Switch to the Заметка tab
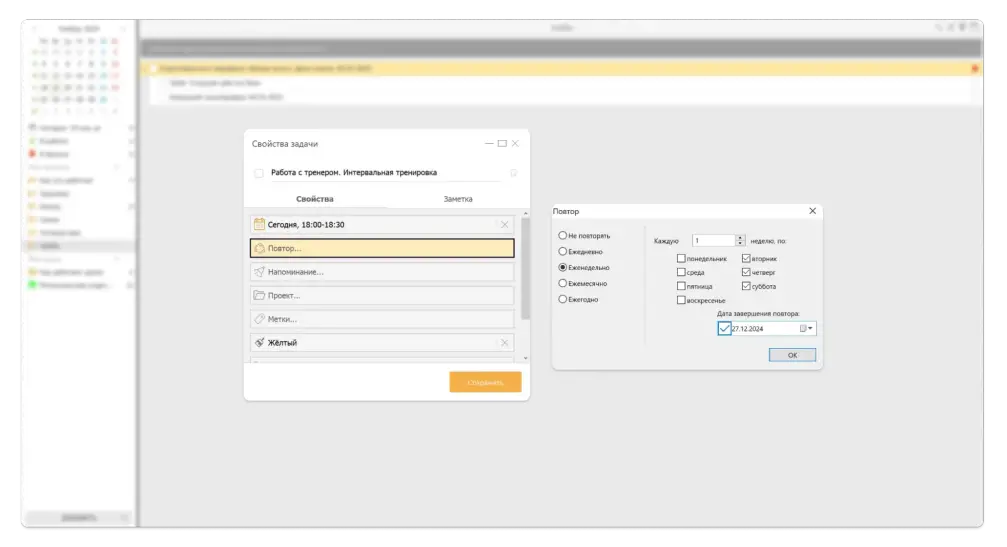This screenshot has height=547, width=1007. tap(457, 199)
